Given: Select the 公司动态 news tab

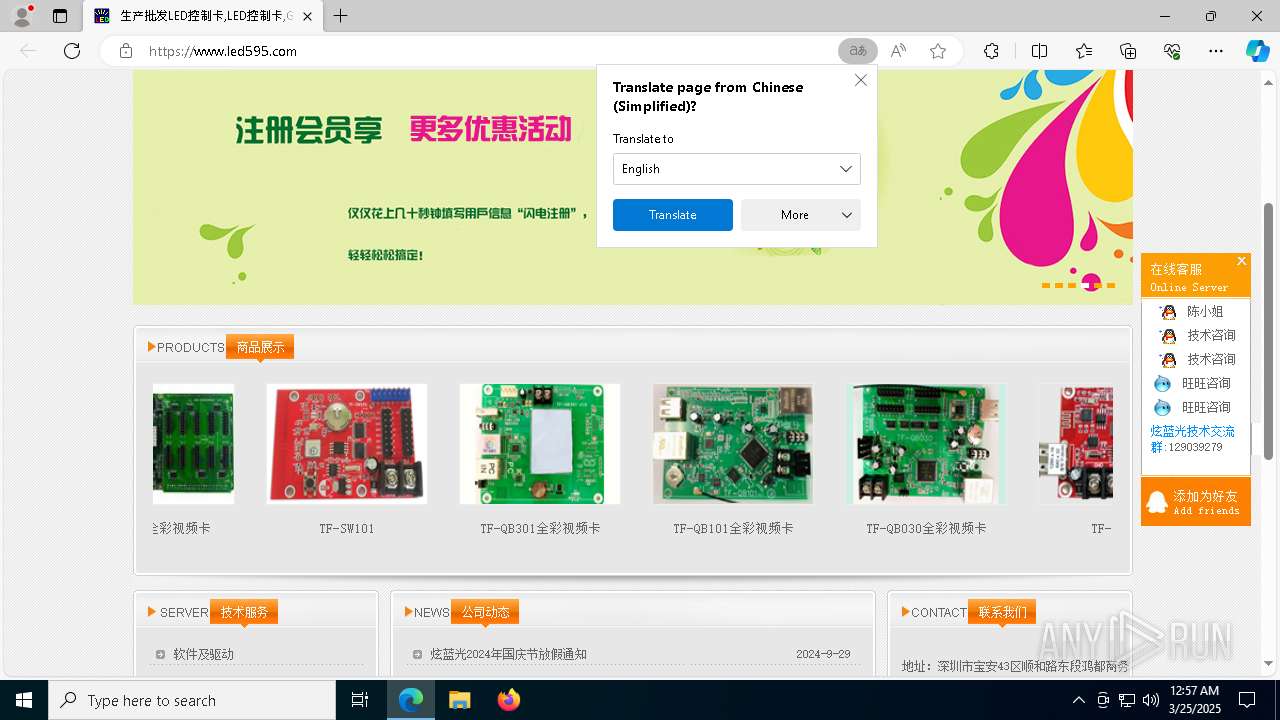Looking at the screenshot, I should tap(485, 612).
